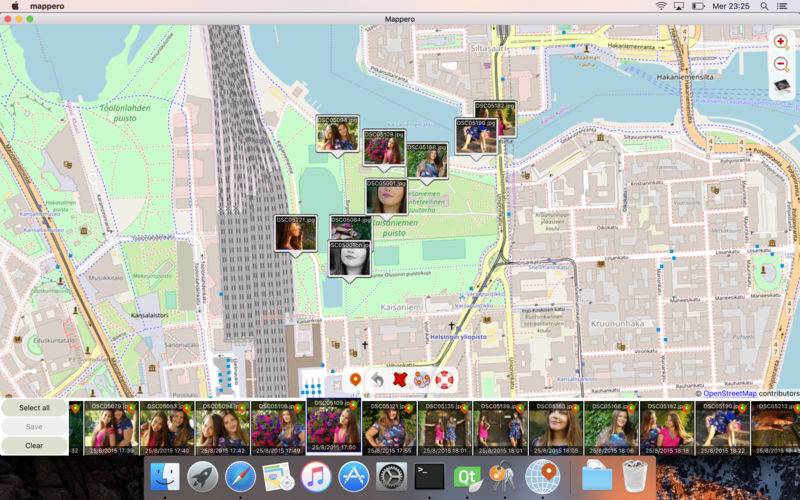Image resolution: width=800 pixels, height=500 pixels.
Task: Click the red-white lifebuoy help icon
Action: 444,380
